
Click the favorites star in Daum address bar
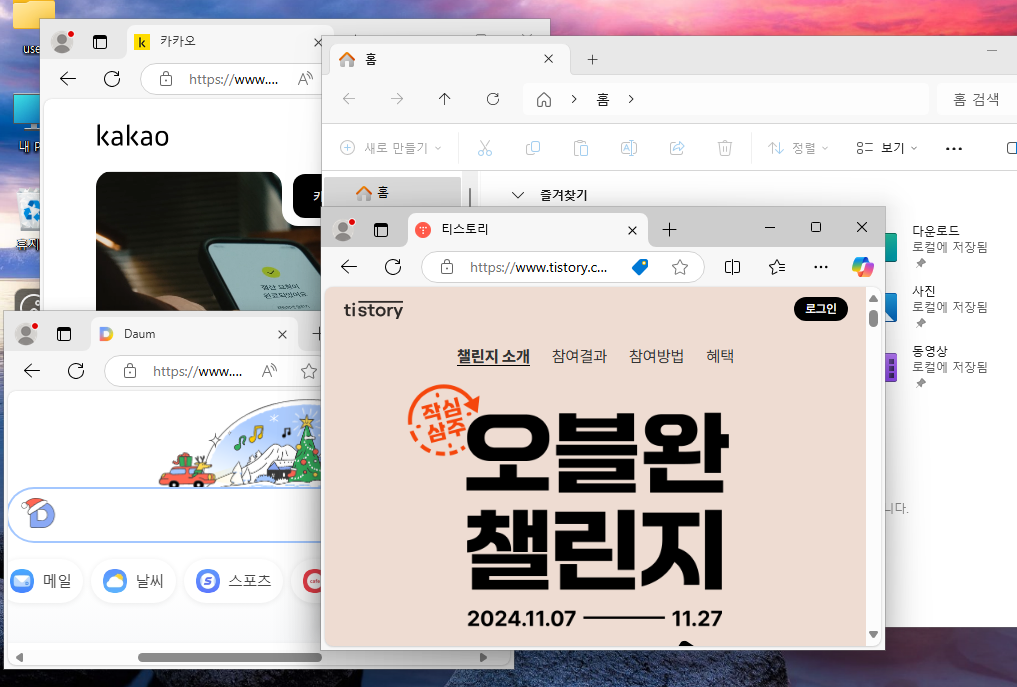coord(309,371)
